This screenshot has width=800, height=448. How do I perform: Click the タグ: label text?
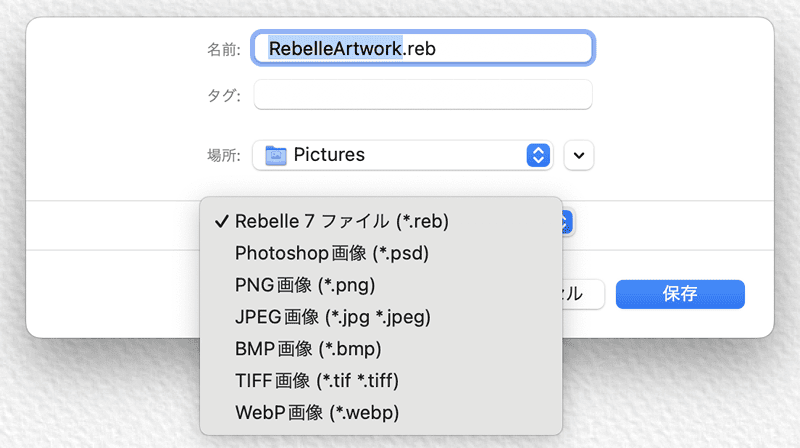pyautogui.click(x=223, y=96)
